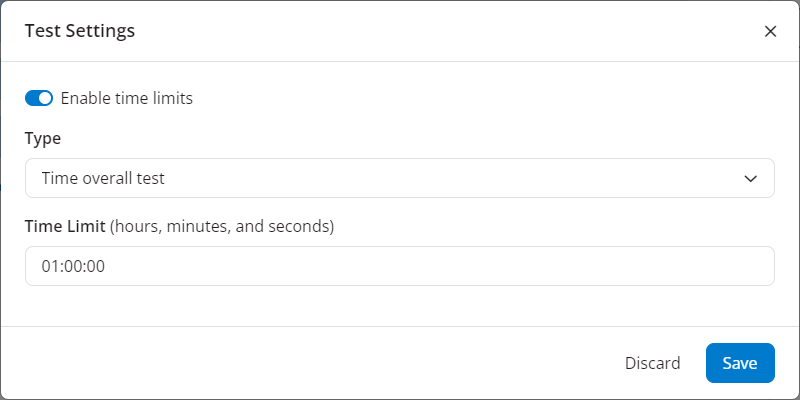Viewport: 800px width, 400px height.
Task: Click the blue Save button
Action: [x=740, y=363]
